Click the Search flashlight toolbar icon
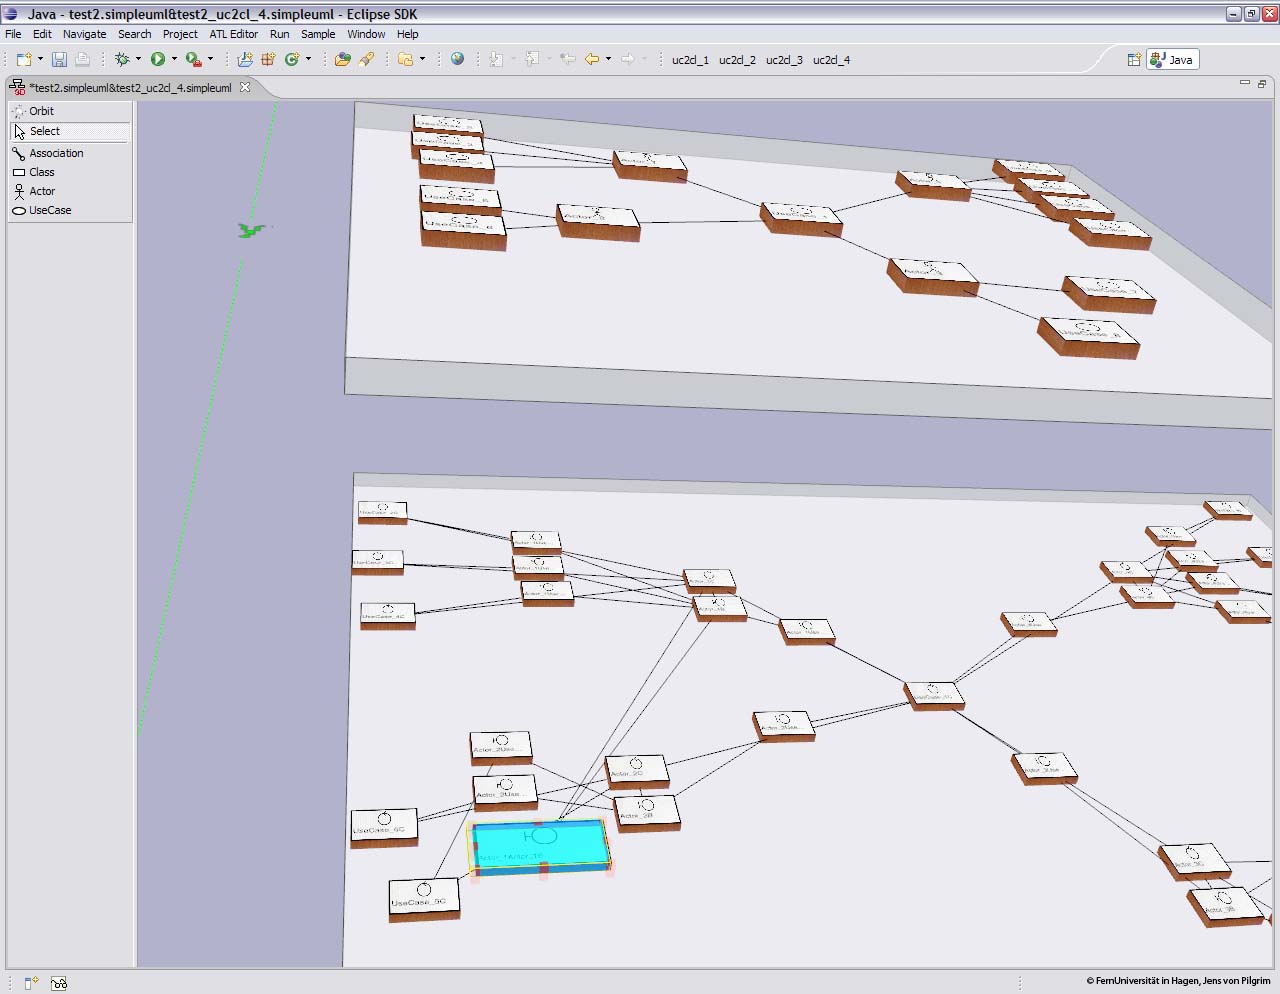This screenshot has height=994, width=1280. [x=366, y=60]
